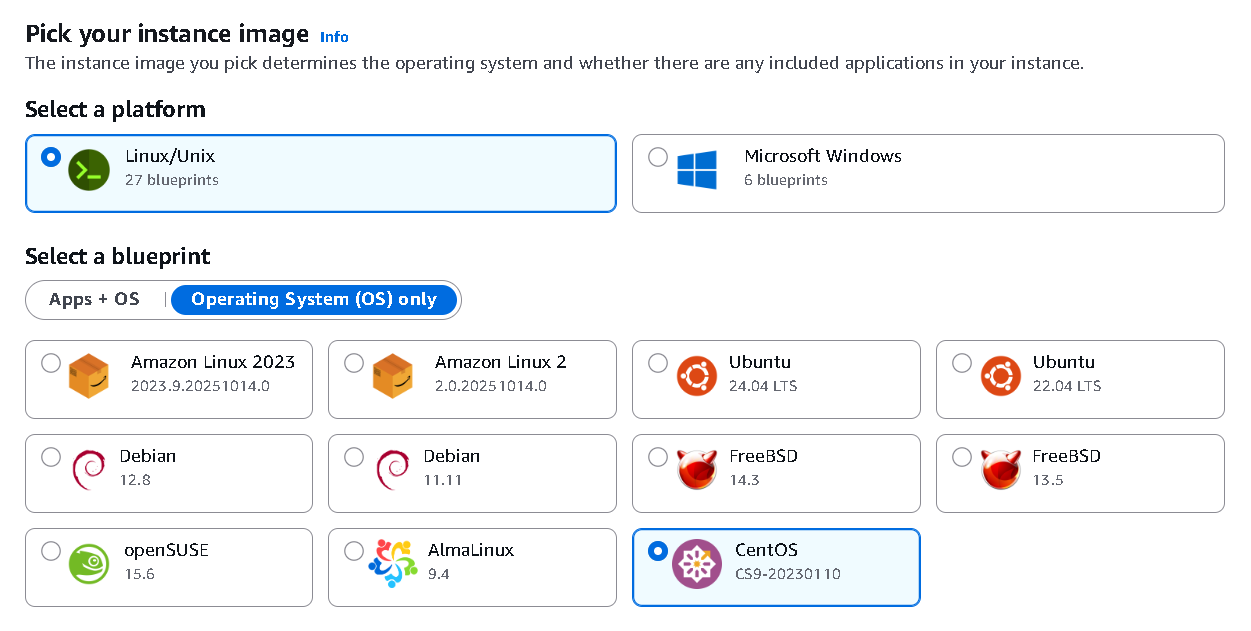Click the Debian 12.8 swirl icon

coord(89,470)
